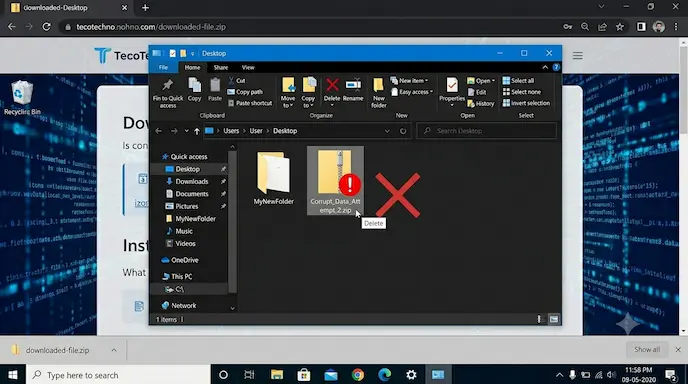The image size is (688, 384).
Task: Click Users in the address breadcrumb
Action: click(x=231, y=131)
